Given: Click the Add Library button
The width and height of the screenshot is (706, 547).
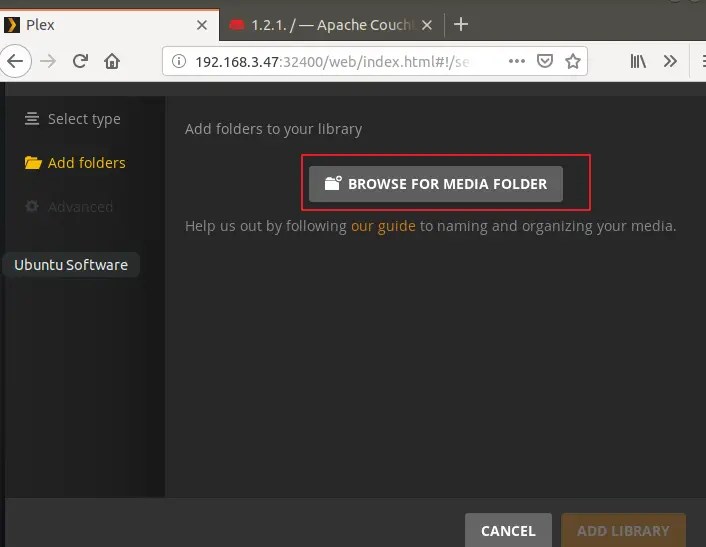Looking at the screenshot, I should tap(624, 530).
